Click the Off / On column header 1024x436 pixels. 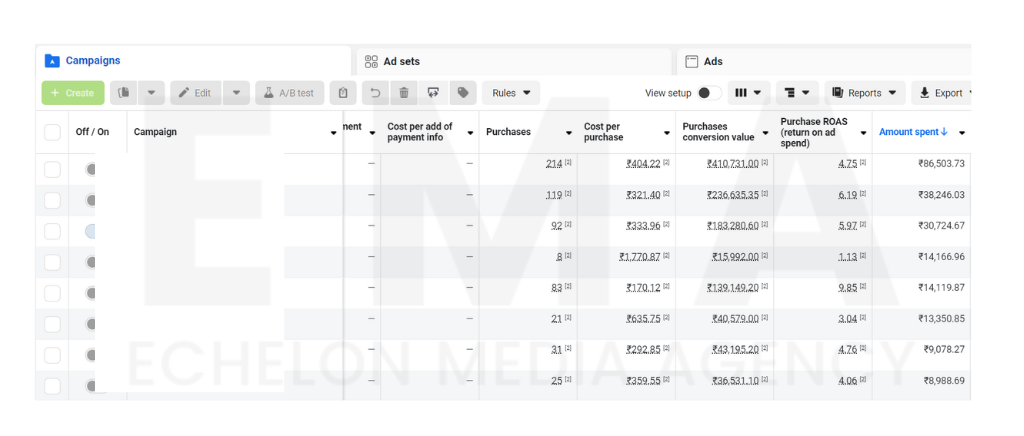coord(92,132)
